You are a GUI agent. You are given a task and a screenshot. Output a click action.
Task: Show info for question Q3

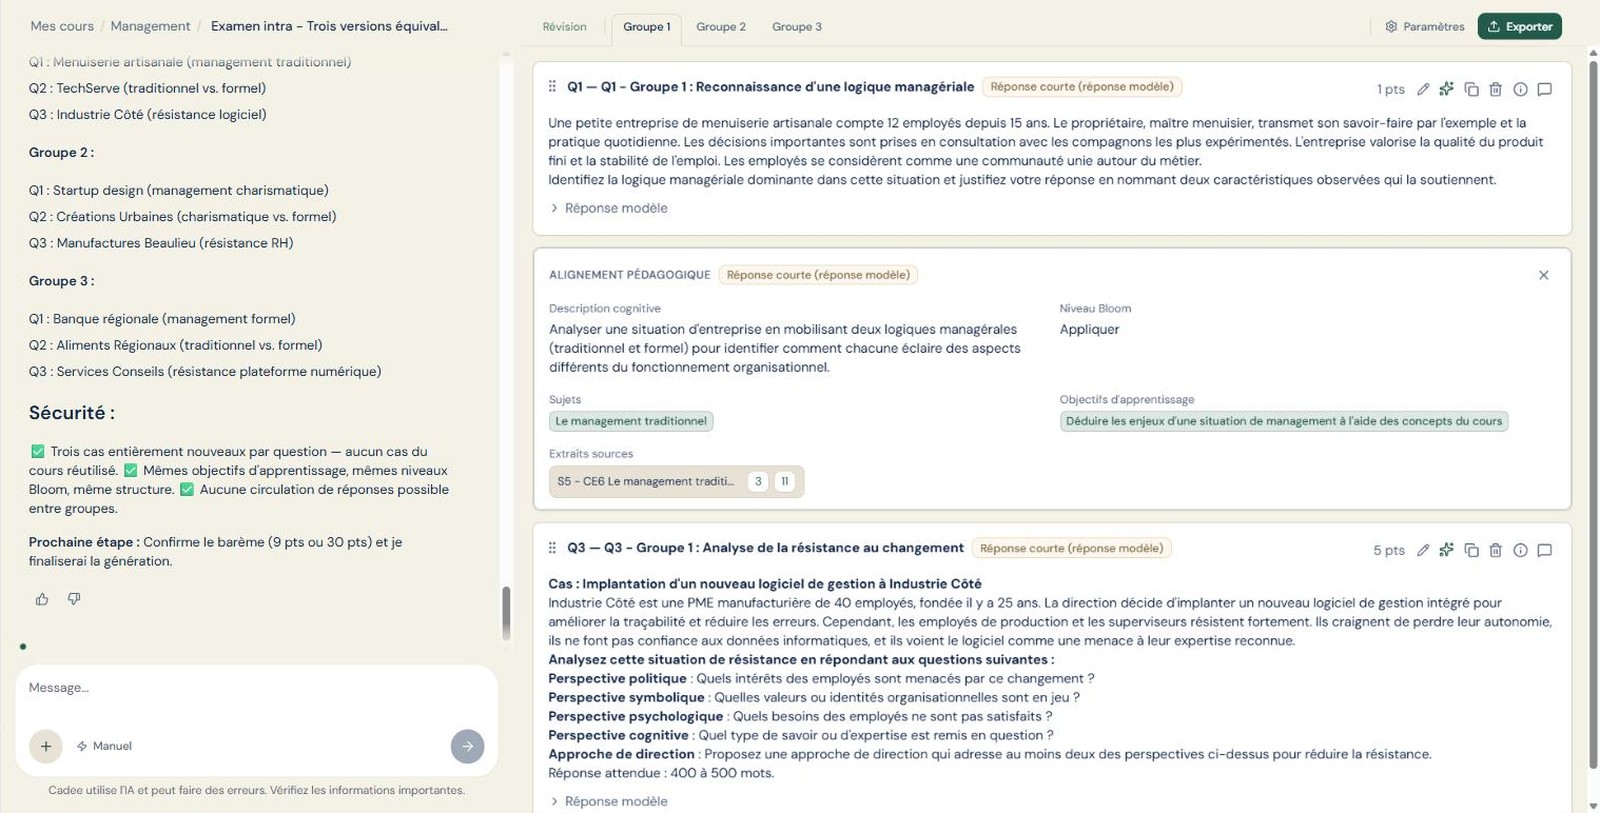coord(1520,550)
